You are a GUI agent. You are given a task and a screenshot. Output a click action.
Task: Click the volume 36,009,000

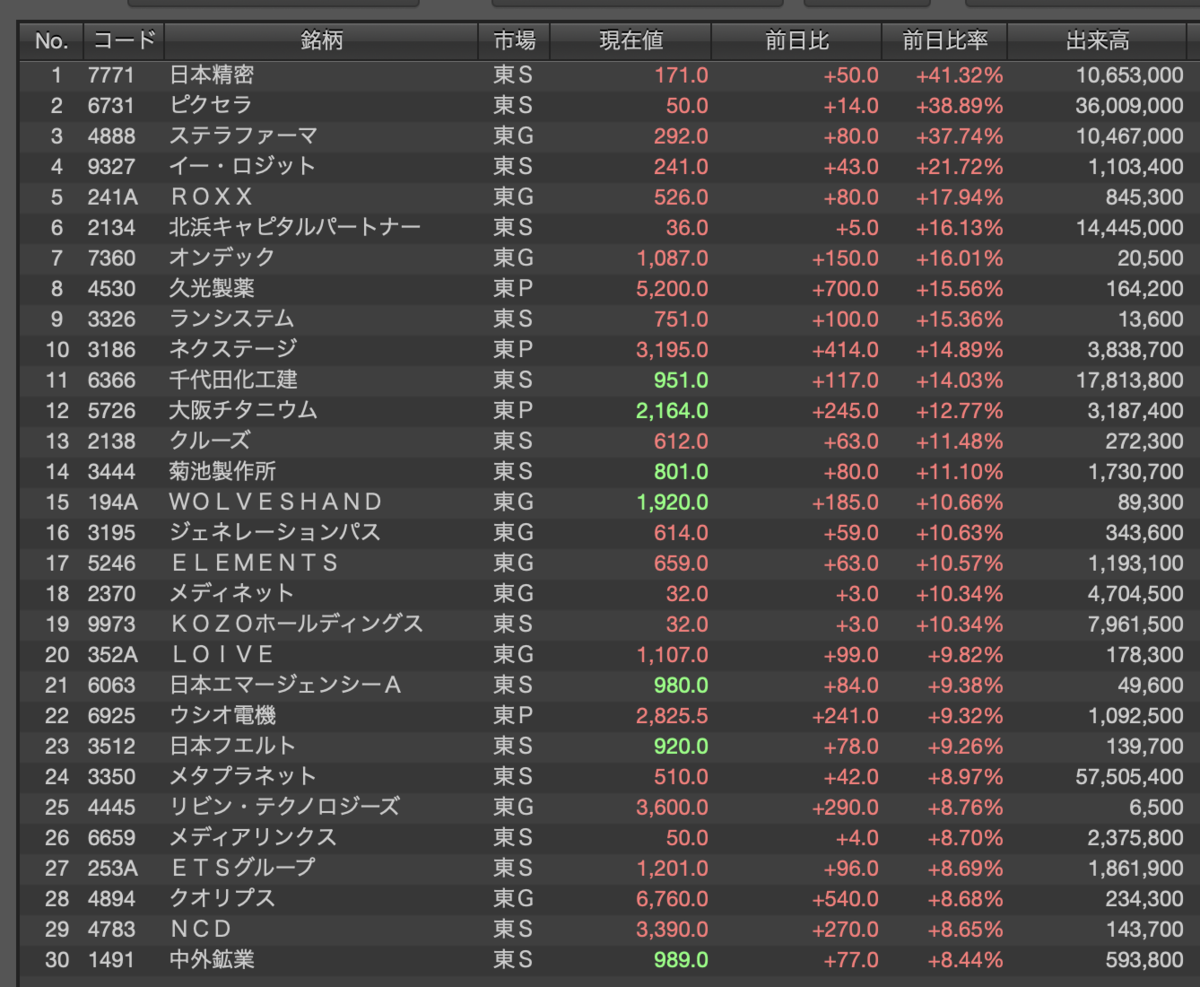coord(1130,105)
